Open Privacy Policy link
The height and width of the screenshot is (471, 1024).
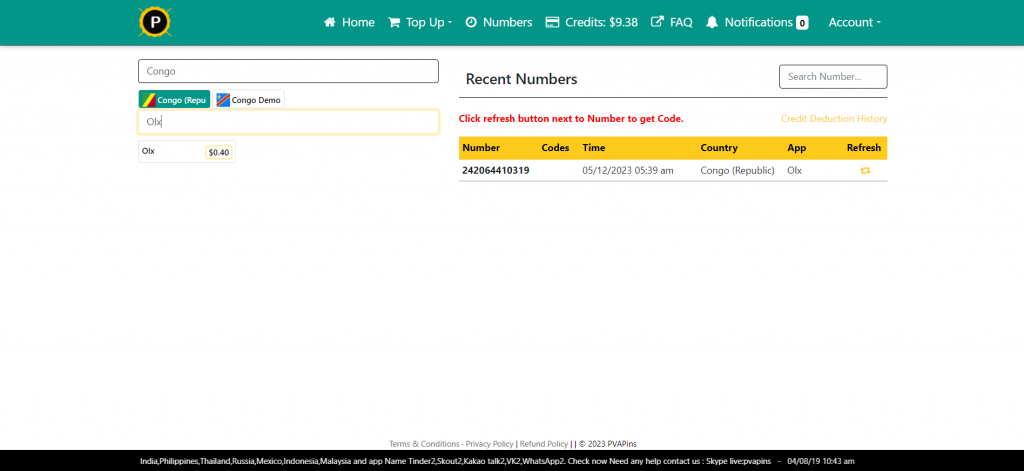489,444
